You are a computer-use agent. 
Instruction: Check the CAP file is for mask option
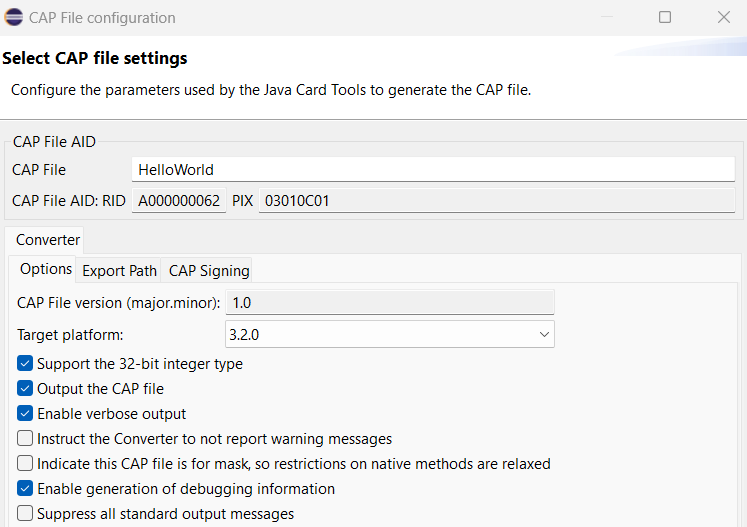point(25,463)
